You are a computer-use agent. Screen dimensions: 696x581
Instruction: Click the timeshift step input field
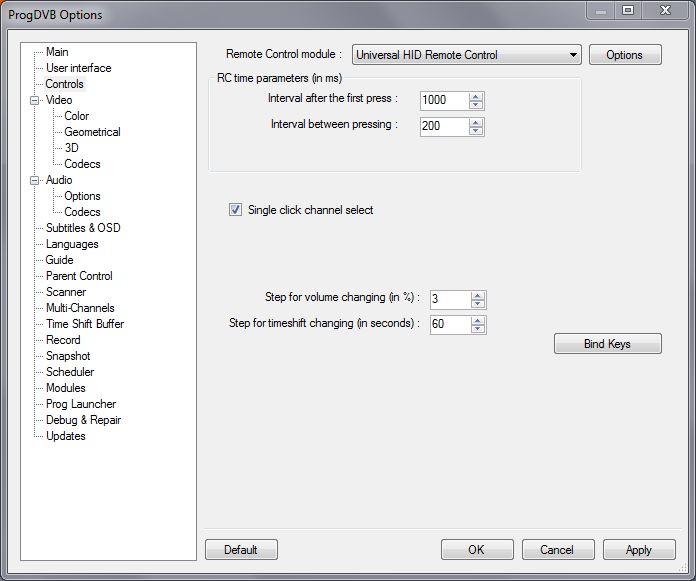click(x=448, y=324)
